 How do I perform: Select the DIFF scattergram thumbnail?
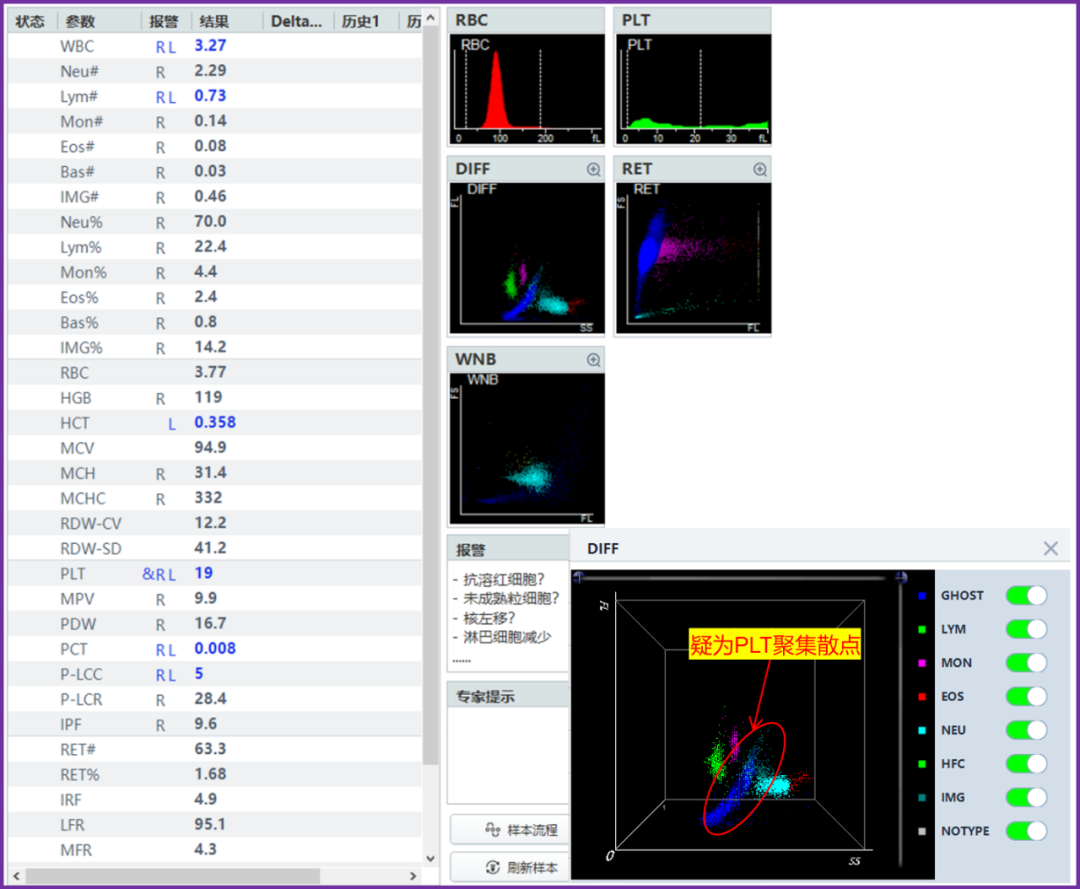[527, 258]
